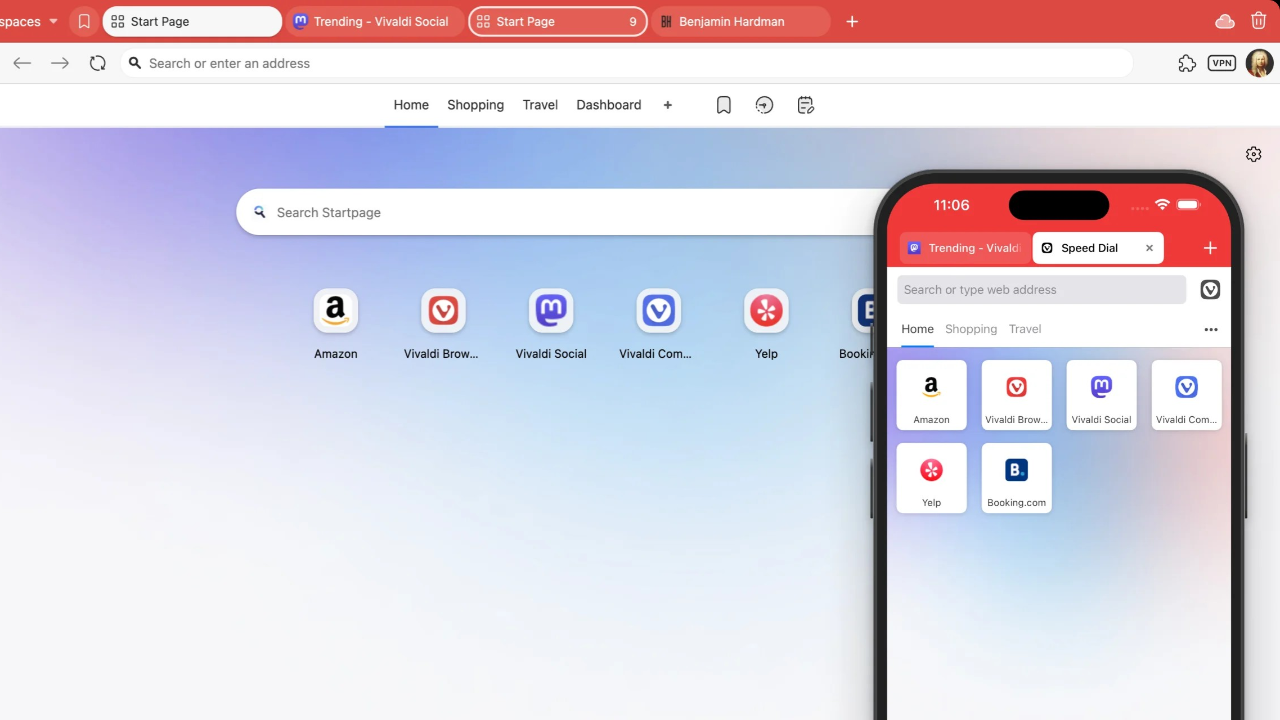Switch to the Shopping speed dial tab
Screen dimensions: 1280x720
click(475, 105)
